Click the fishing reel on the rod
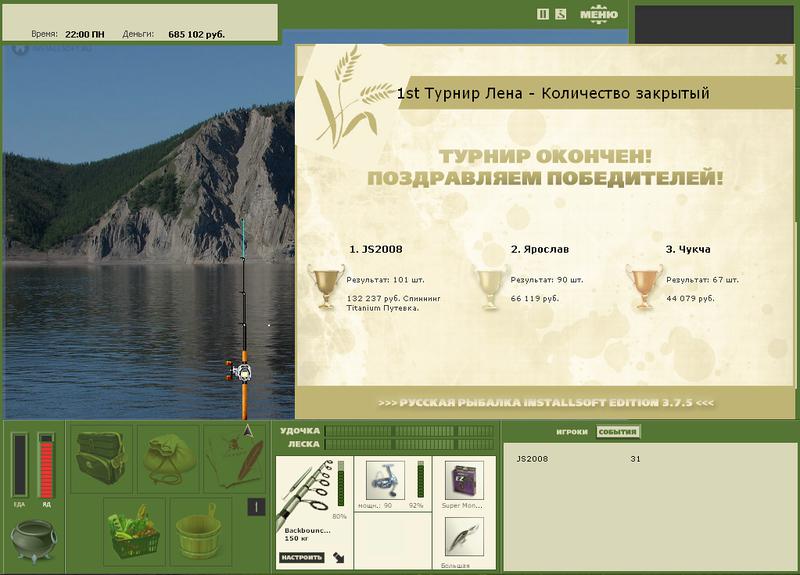The image size is (800, 575). click(x=239, y=371)
